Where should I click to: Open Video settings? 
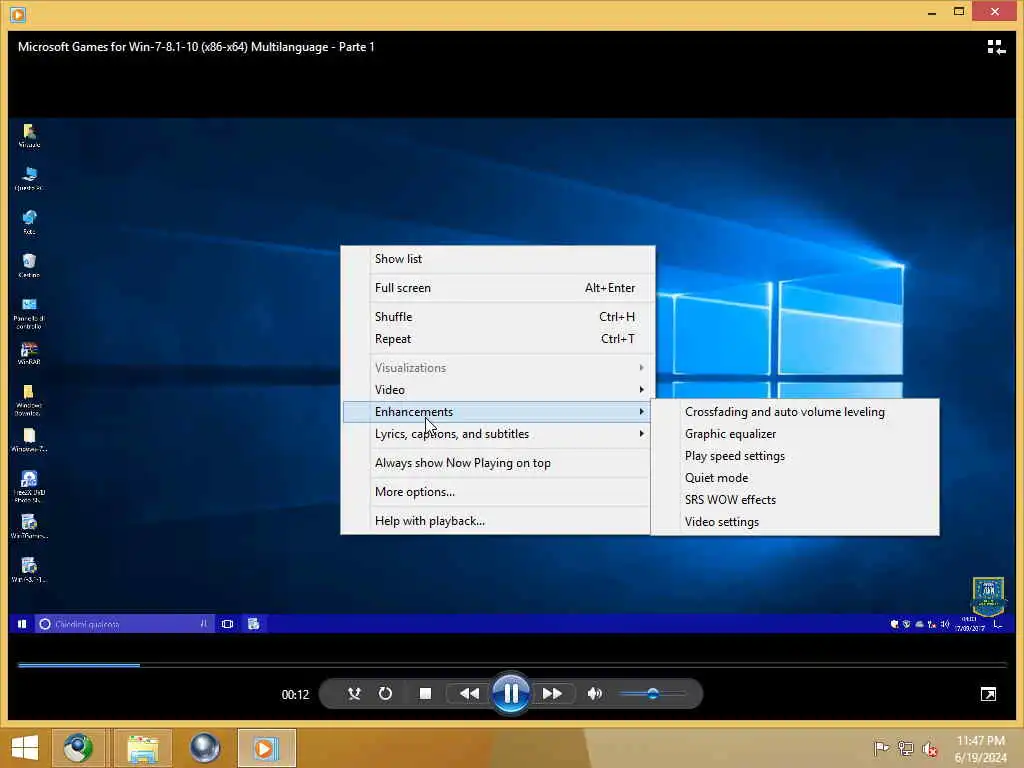coord(795,522)
